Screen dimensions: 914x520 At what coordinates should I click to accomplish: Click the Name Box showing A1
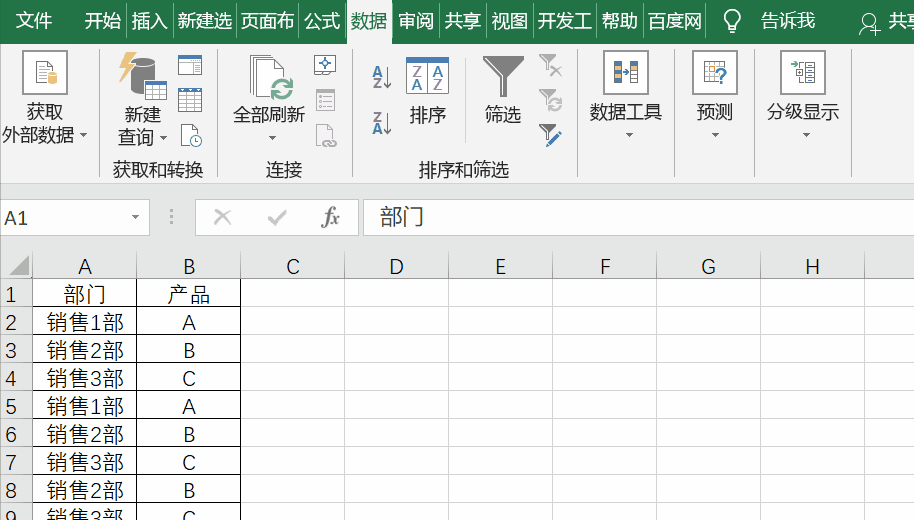[75, 217]
